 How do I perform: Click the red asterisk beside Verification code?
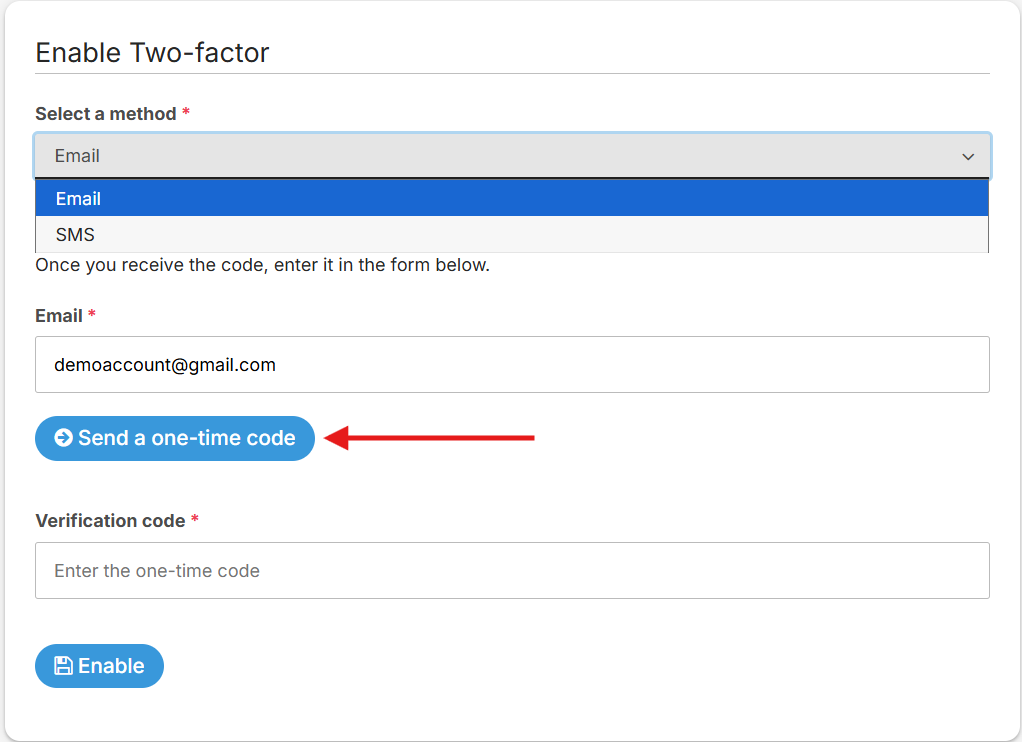195,521
